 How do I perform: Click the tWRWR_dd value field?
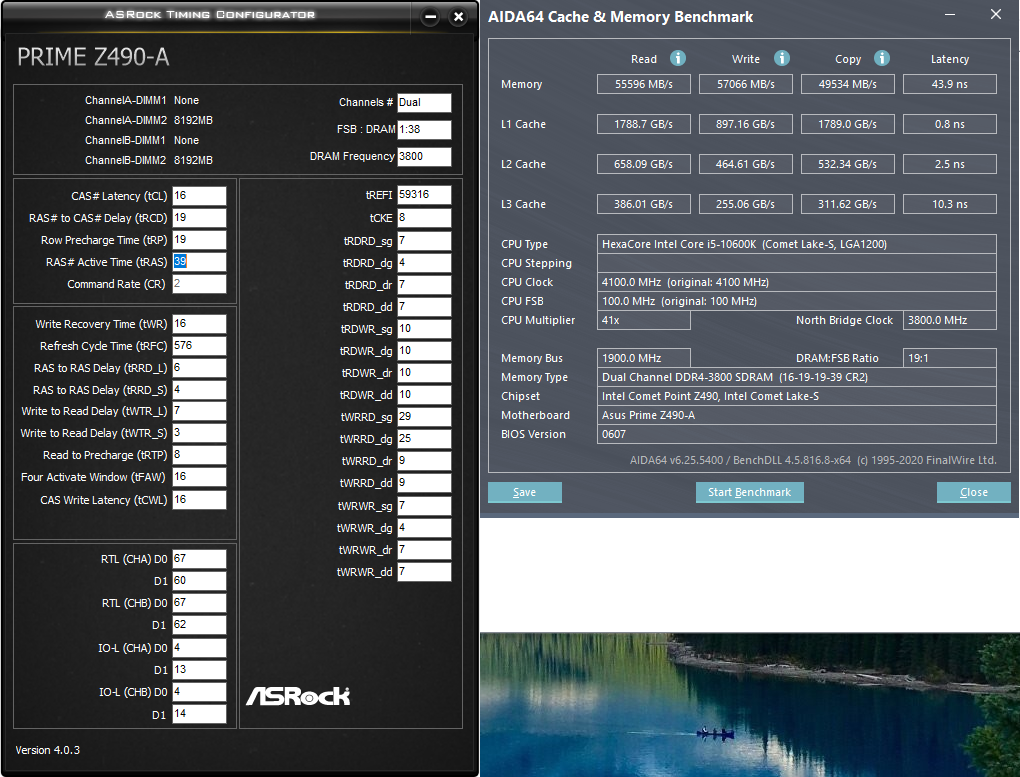pos(424,572)
